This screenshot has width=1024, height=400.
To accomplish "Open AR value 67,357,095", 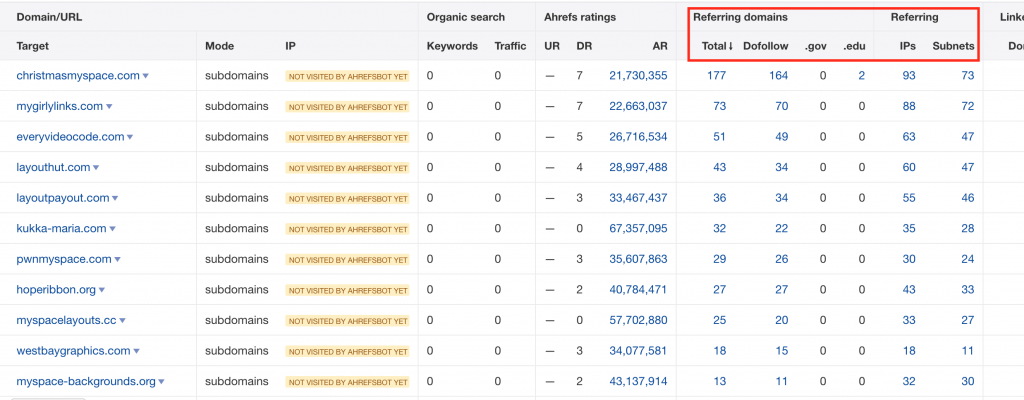I will (x=638, y=228).
